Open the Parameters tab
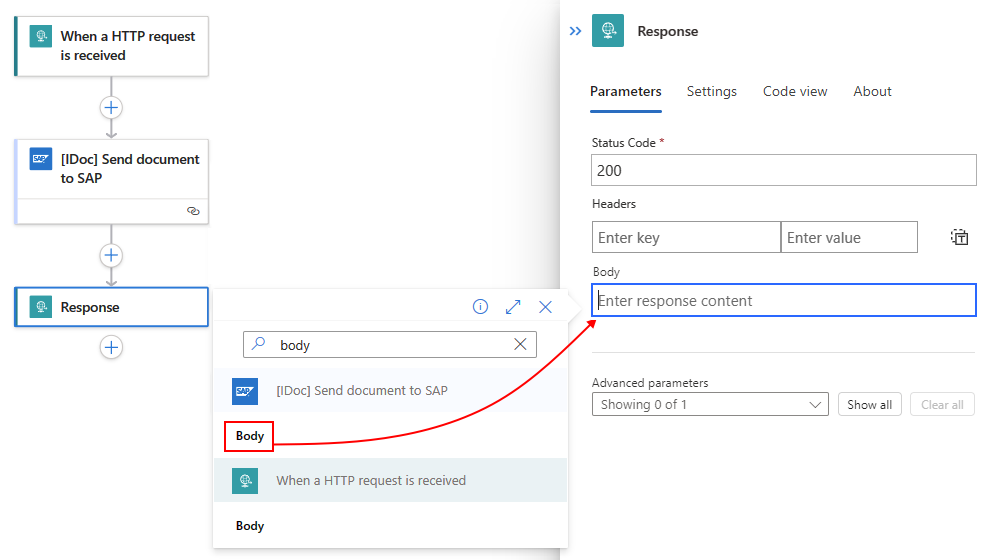The height and width of the screenshot is (560, 990). tap(626, 92)
